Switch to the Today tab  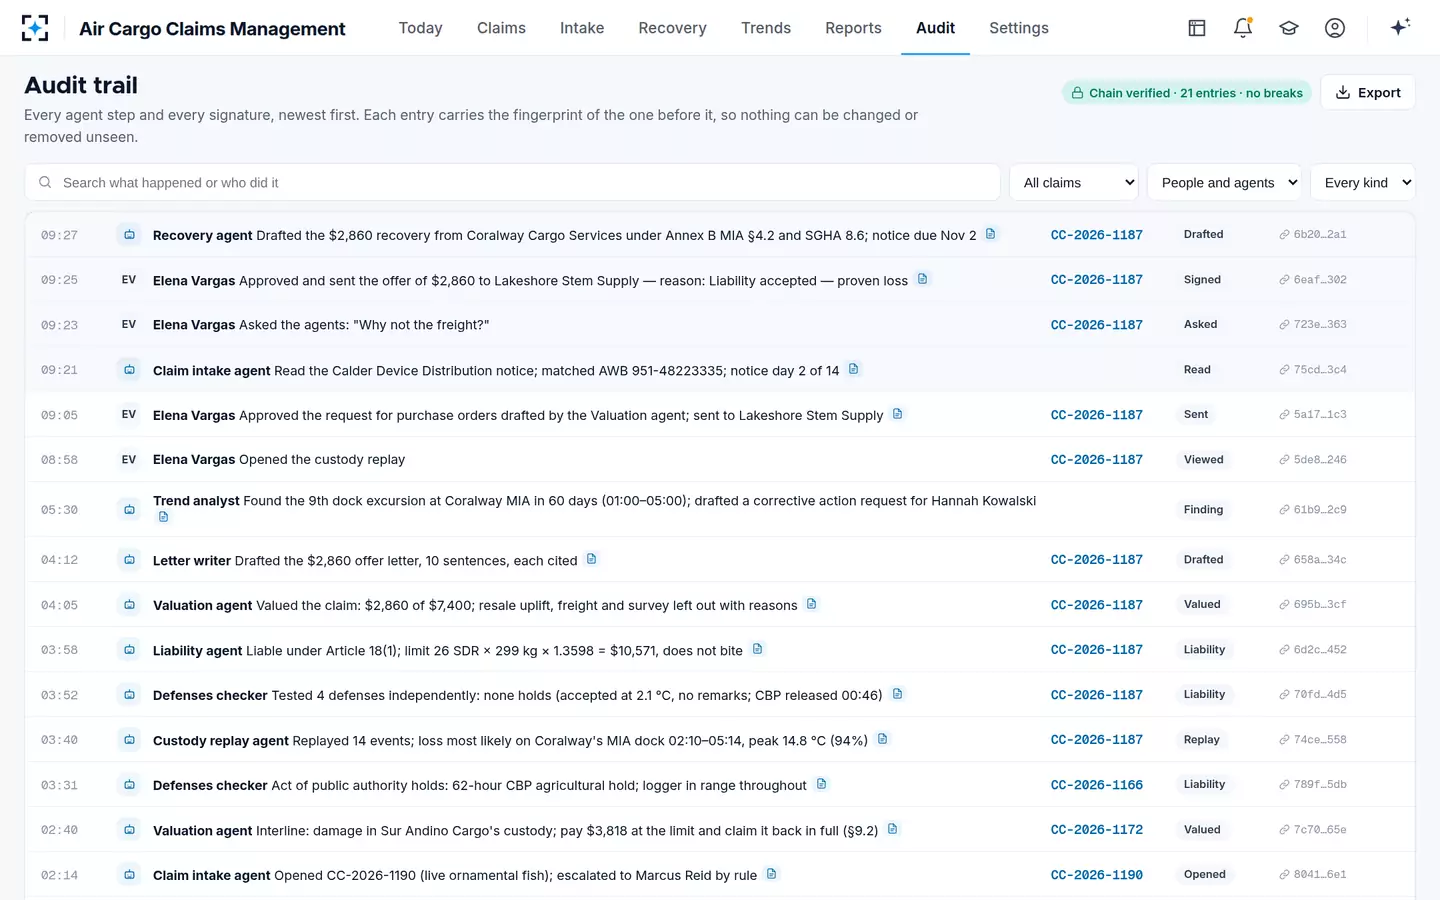click(420, 28)
